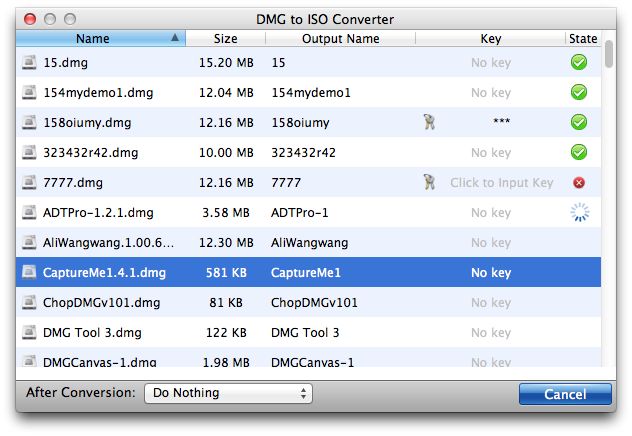This screenshot has height=436, width=632.
Task: Cancel the conversion with the Cancel button
Action: [565, 394]
